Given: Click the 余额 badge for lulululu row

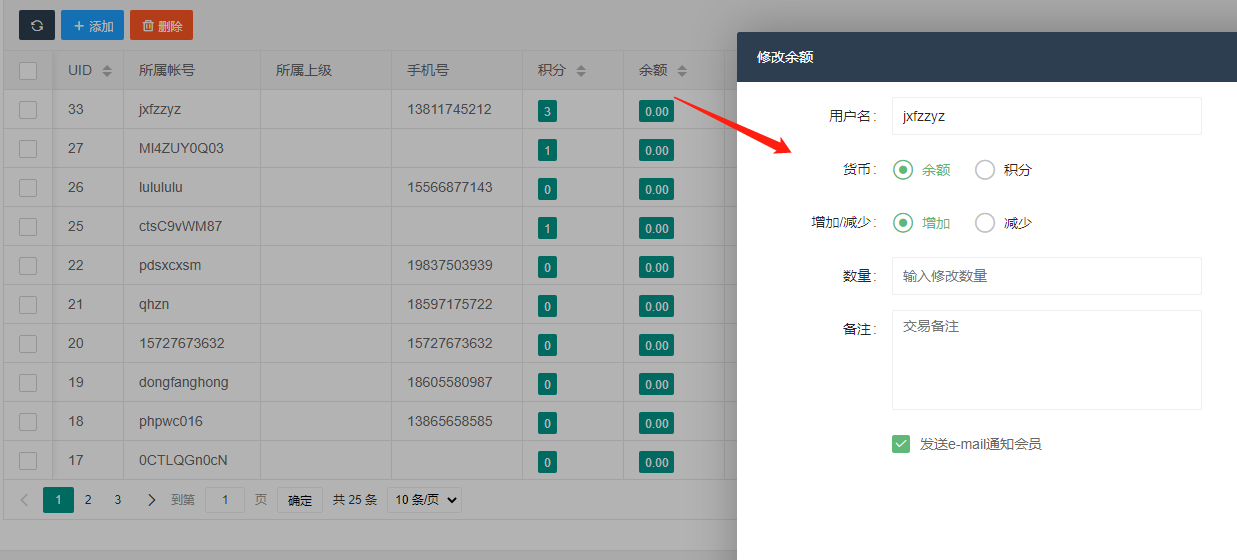Looking at the screenshot, I should tap(656, 189).
